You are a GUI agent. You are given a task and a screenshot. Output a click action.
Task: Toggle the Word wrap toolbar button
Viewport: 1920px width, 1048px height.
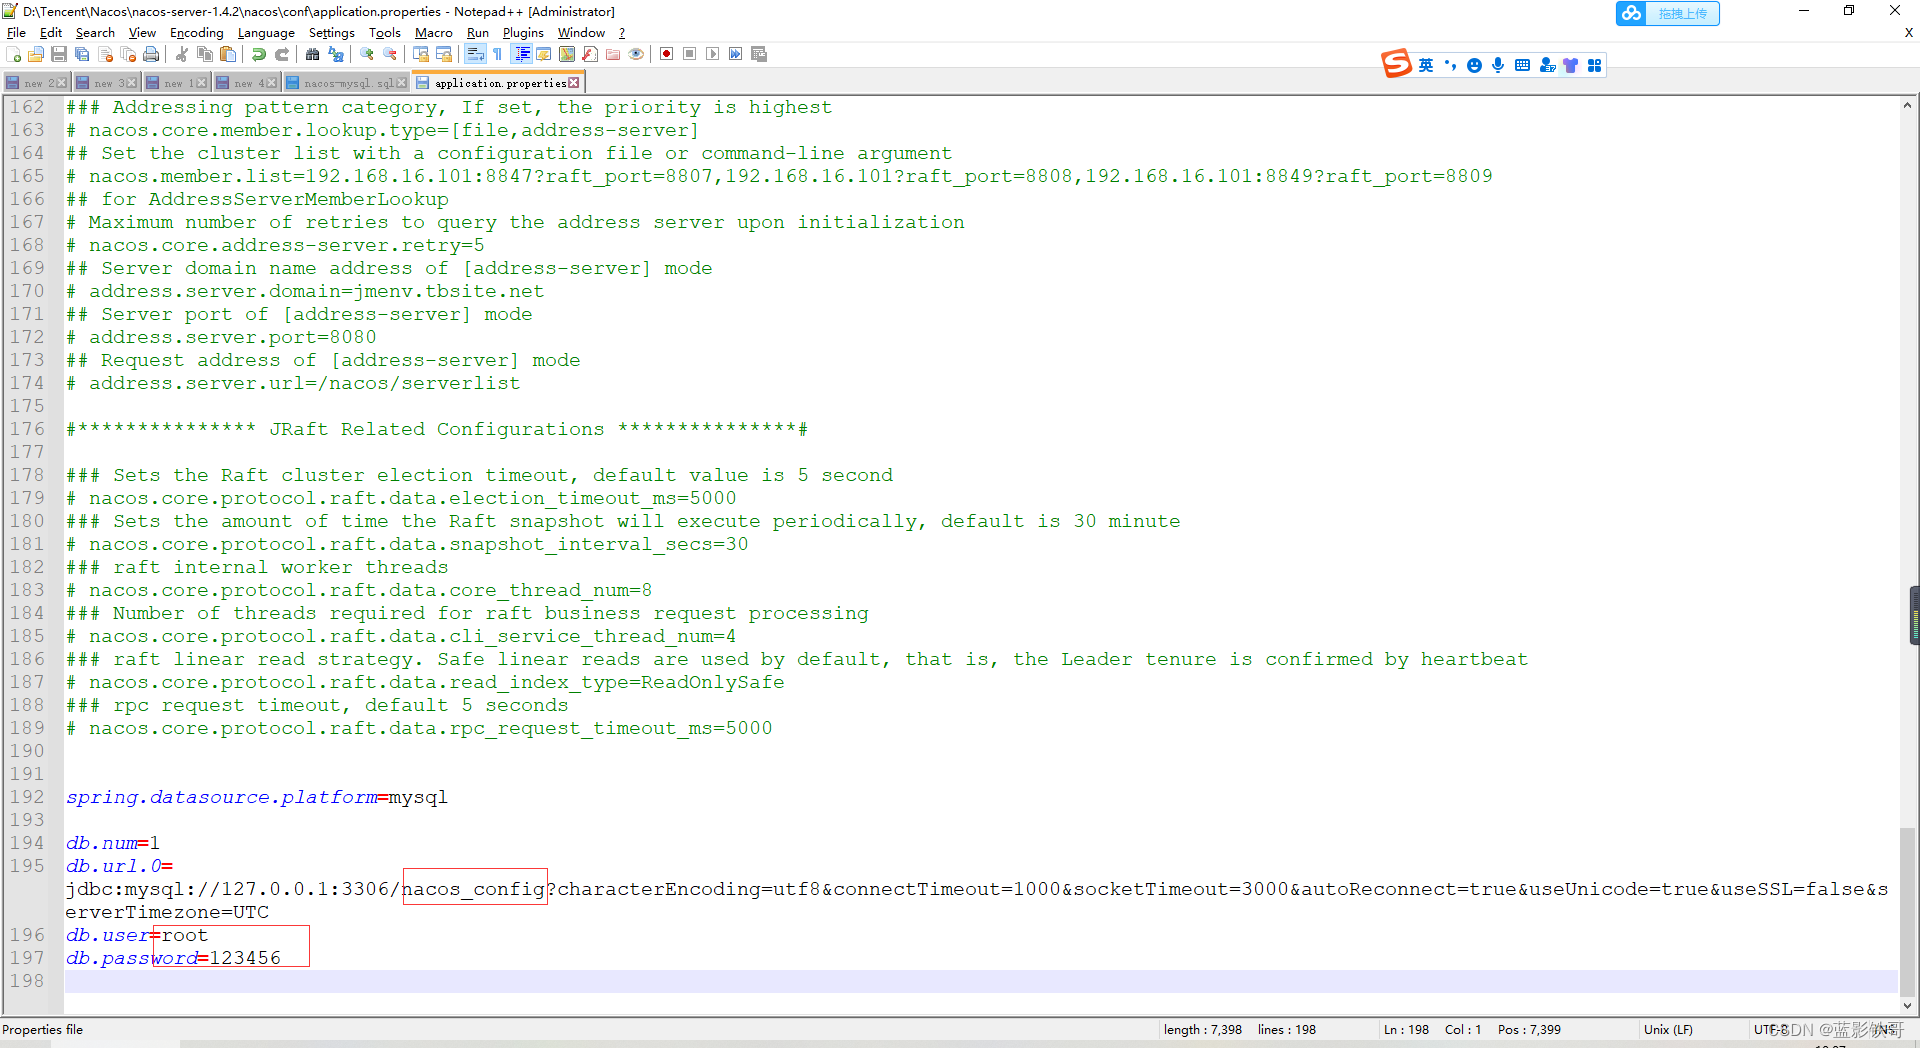point(475,54)
